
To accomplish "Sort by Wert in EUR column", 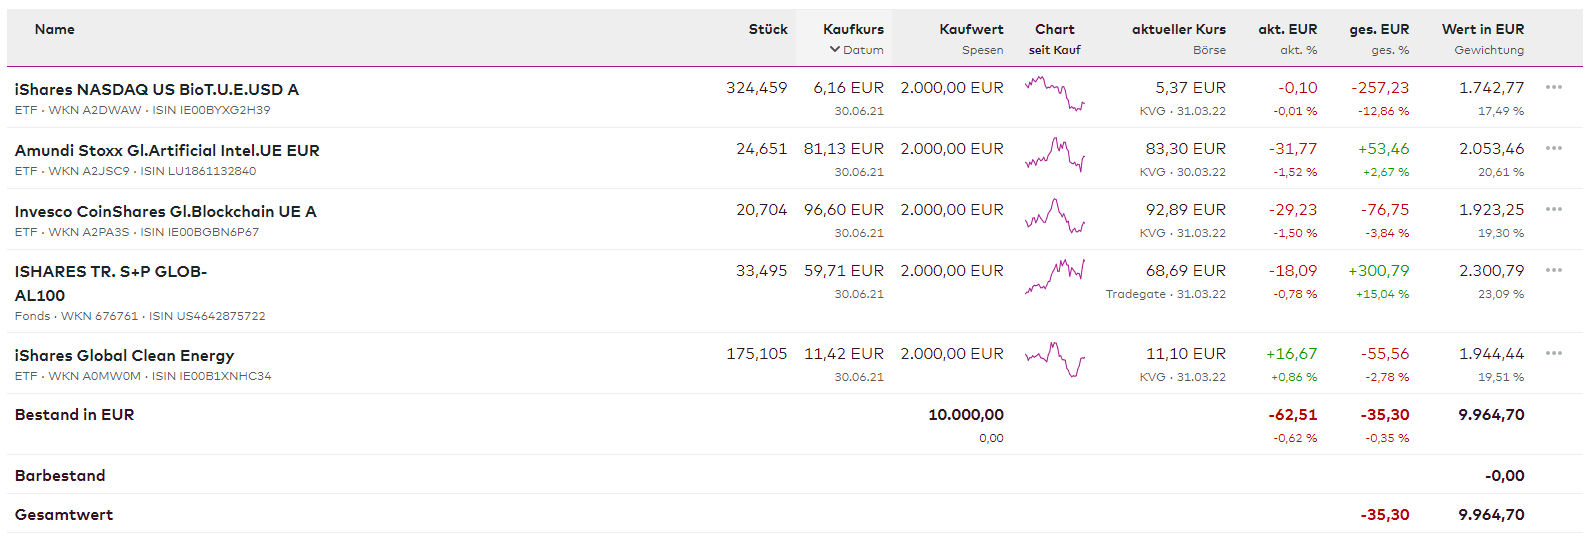I will (1482, 29).
